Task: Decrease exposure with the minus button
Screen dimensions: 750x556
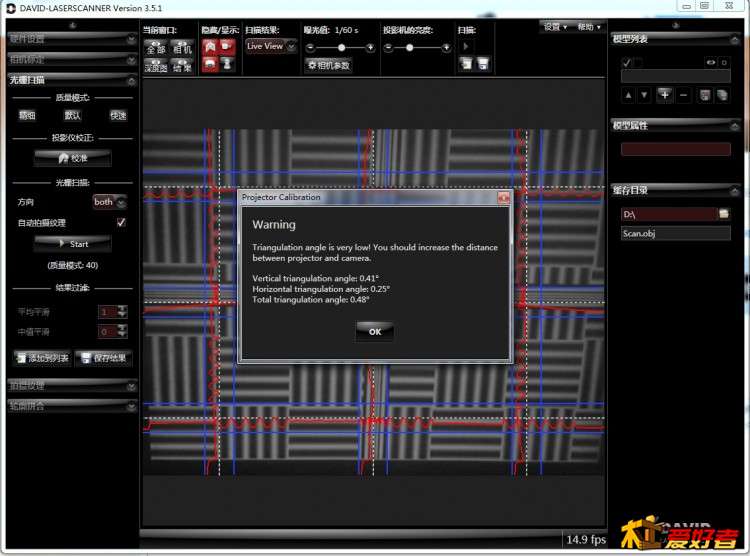Action: click(x=310, y=47)
